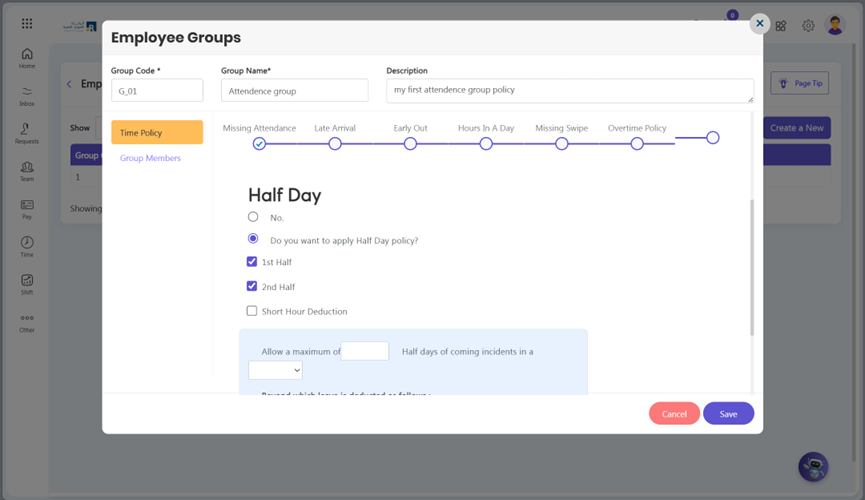865x500 pixels.
Task: Go to Home in the sidebar
Action: point(27,58)
